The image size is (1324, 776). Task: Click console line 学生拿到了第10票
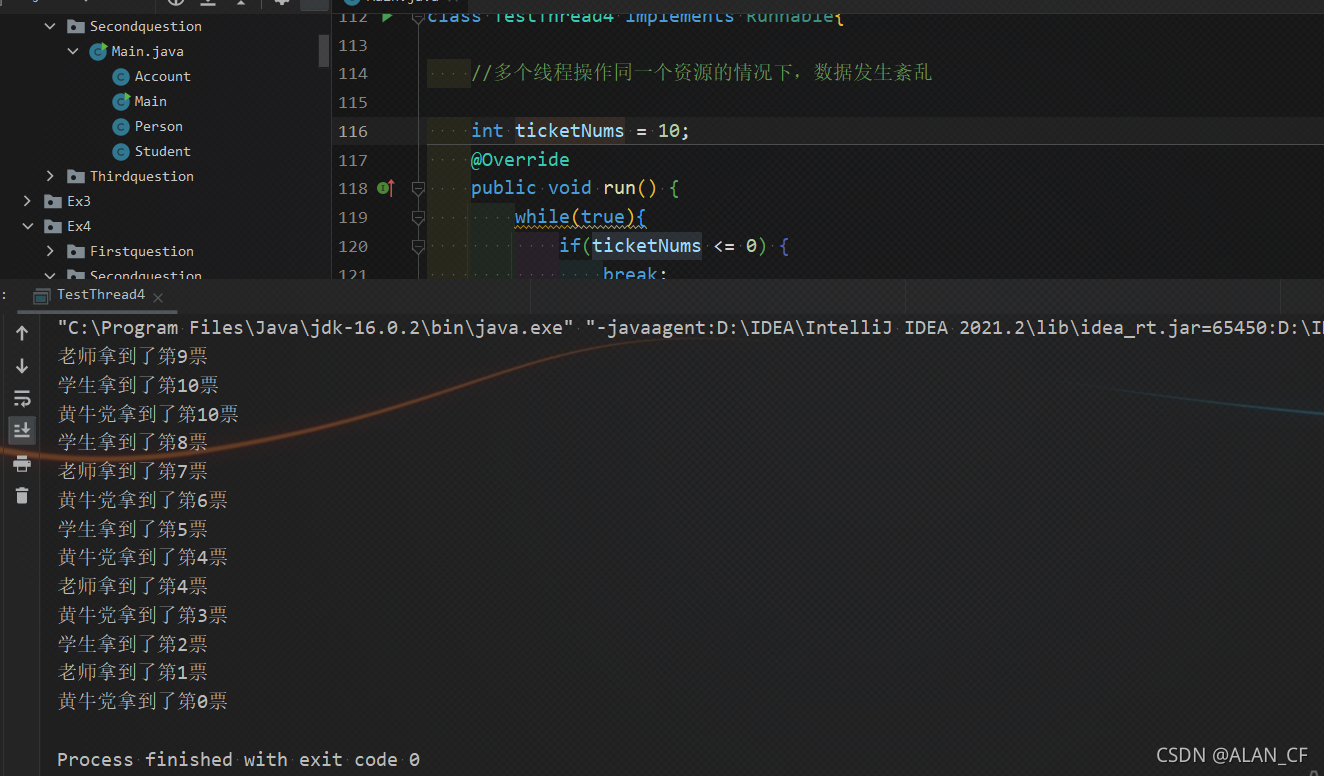click(138, 385)
